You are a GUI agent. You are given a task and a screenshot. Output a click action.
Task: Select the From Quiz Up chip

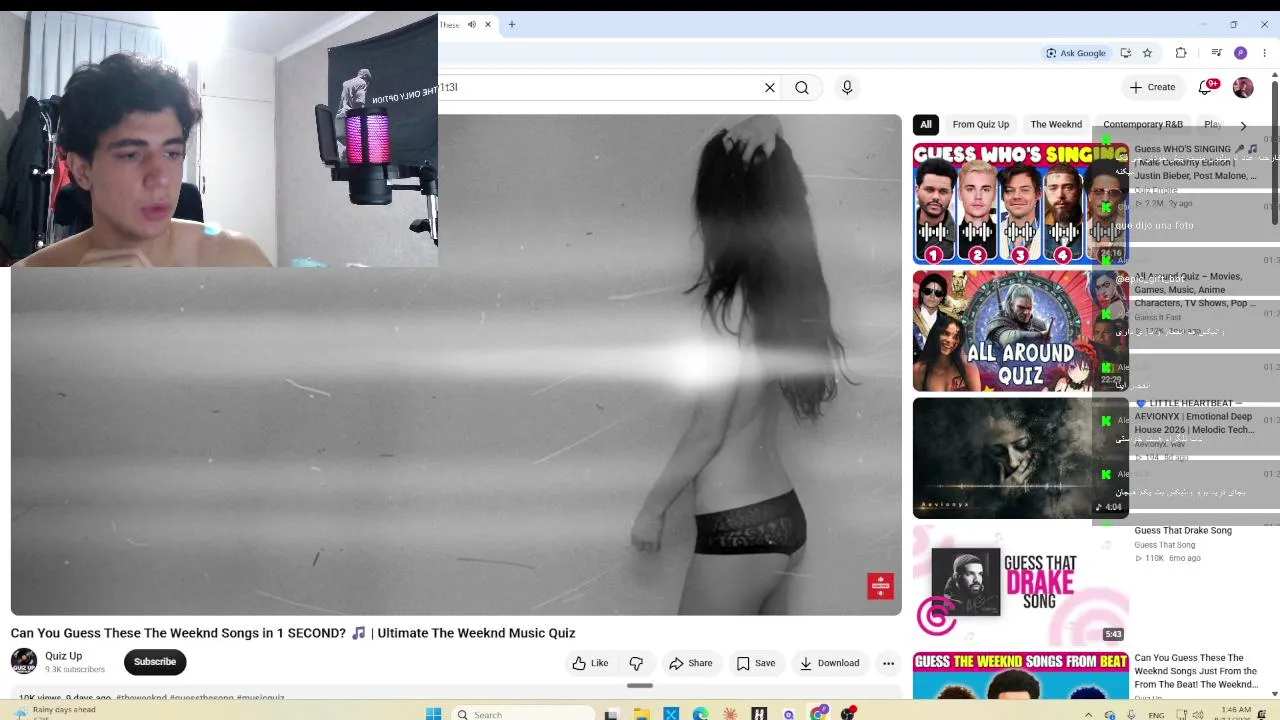point(981,124)
